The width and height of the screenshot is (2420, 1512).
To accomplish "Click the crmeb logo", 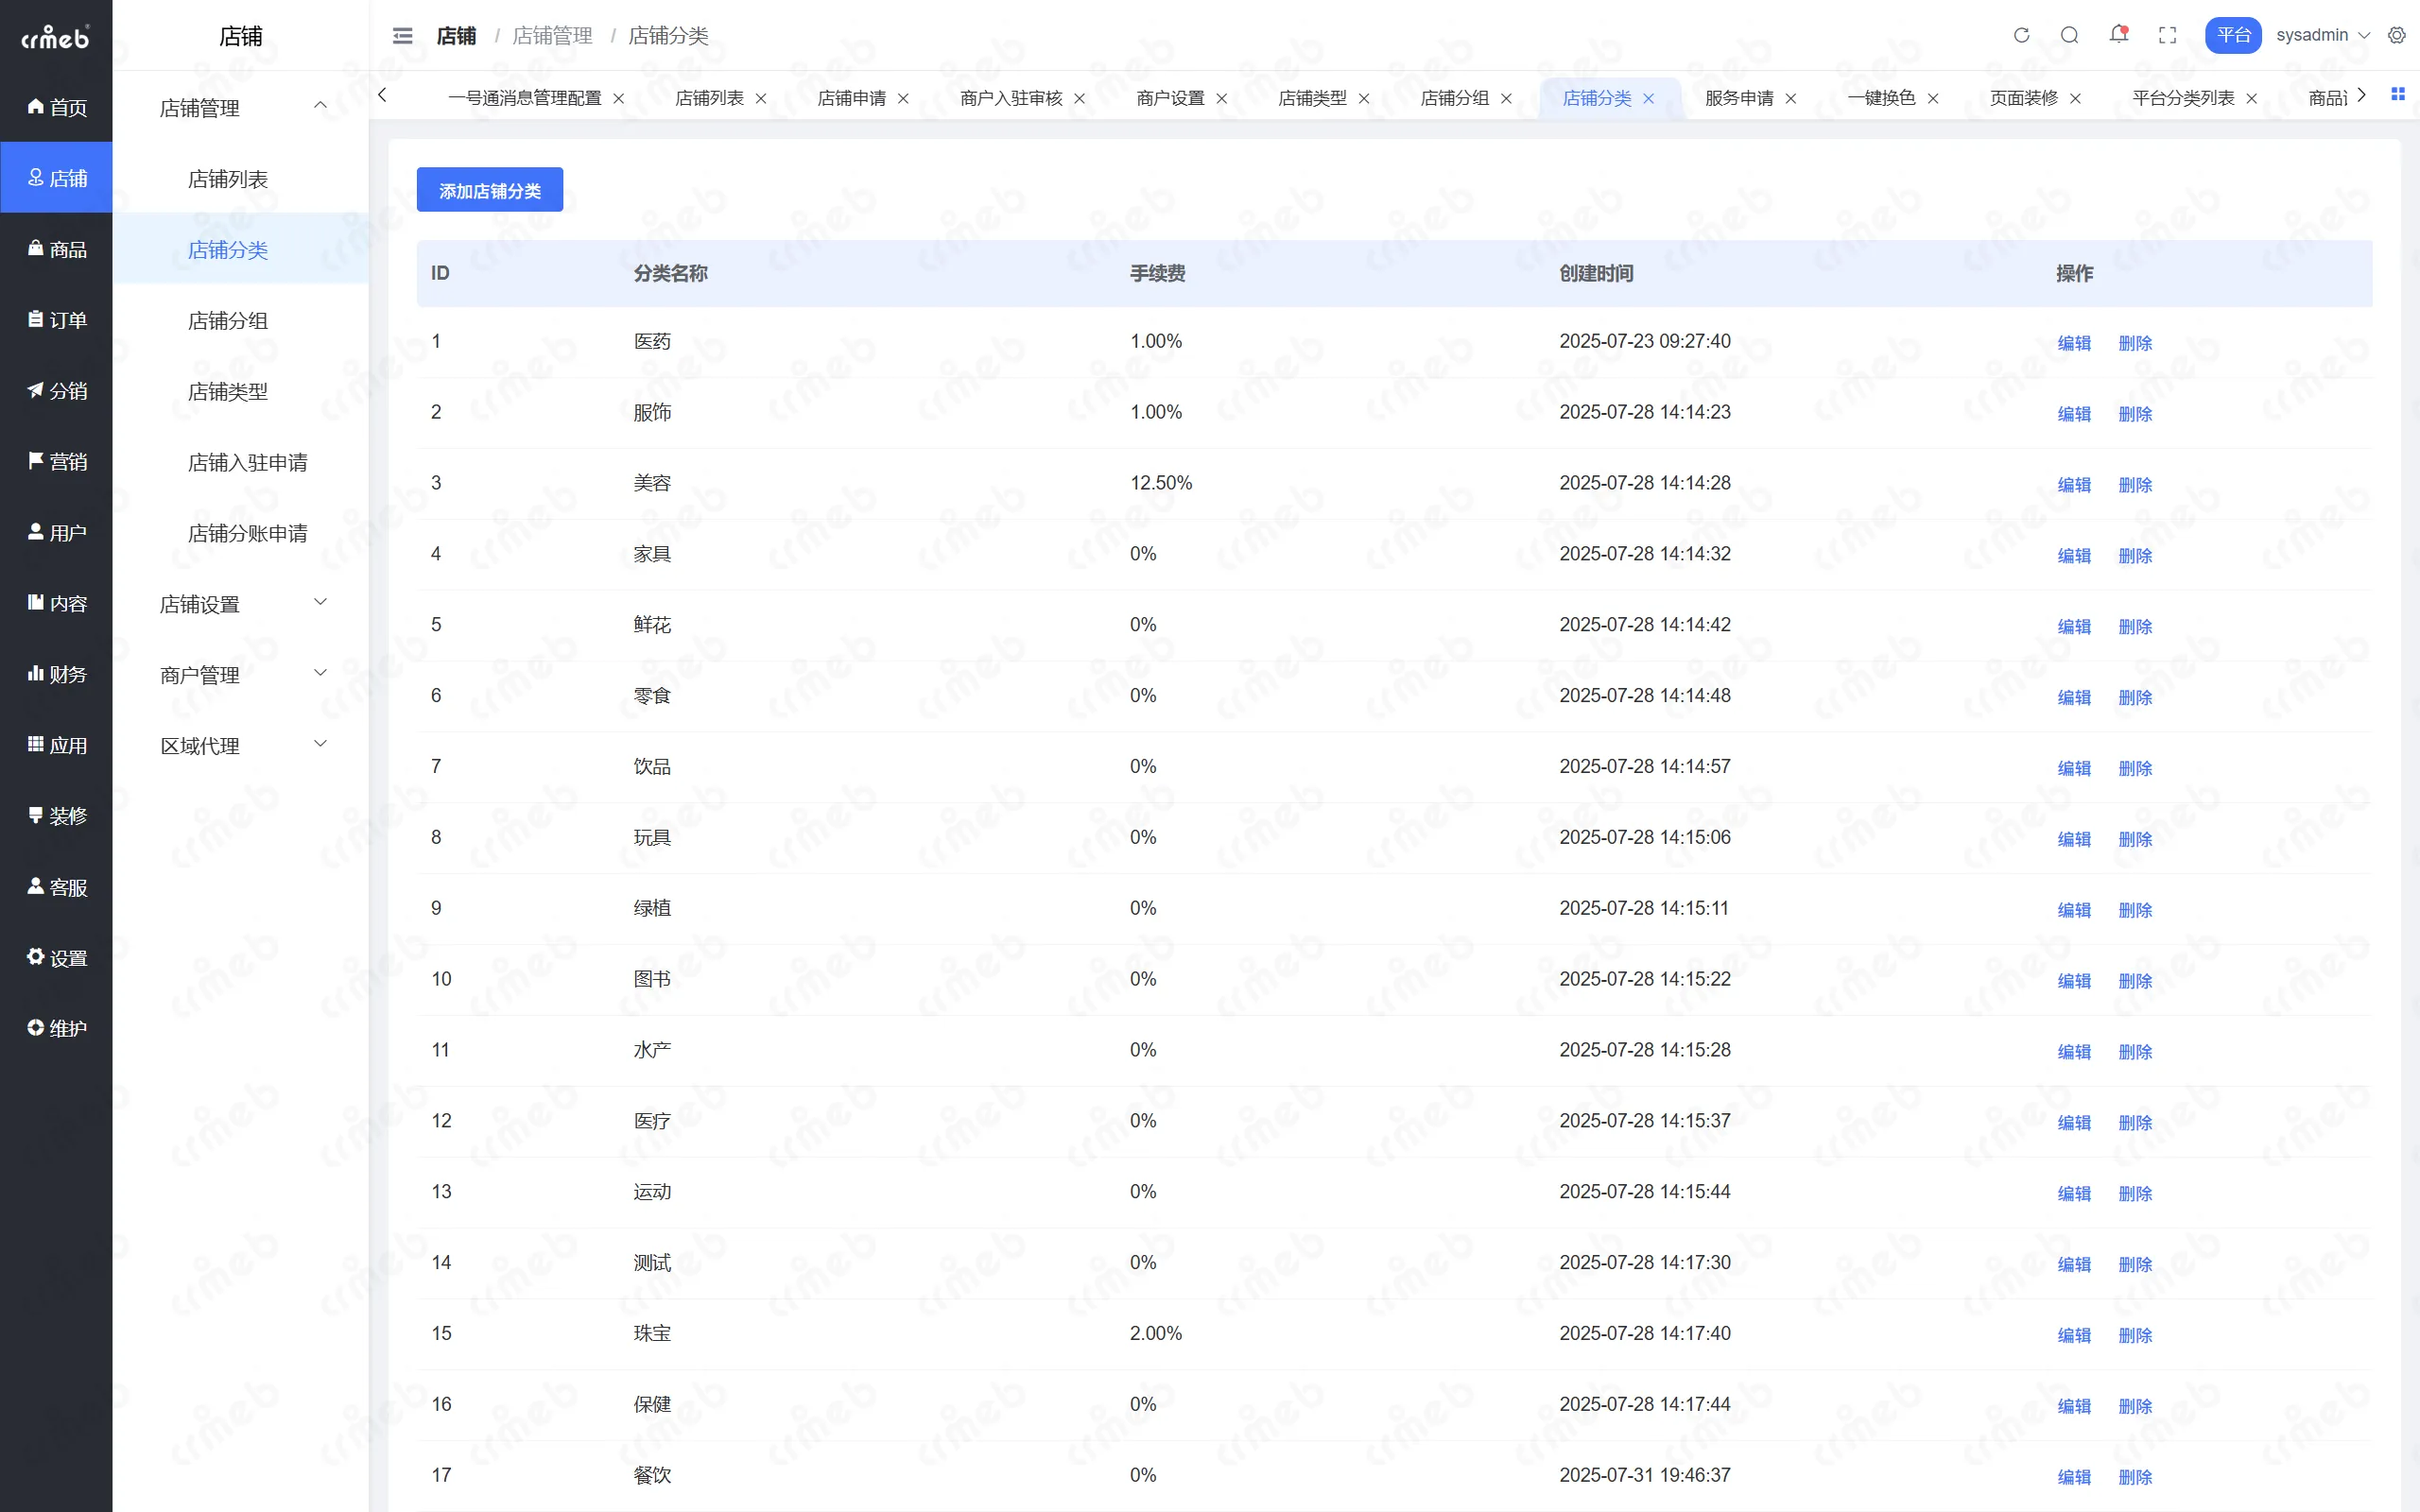I will click(x=56, y=37).
